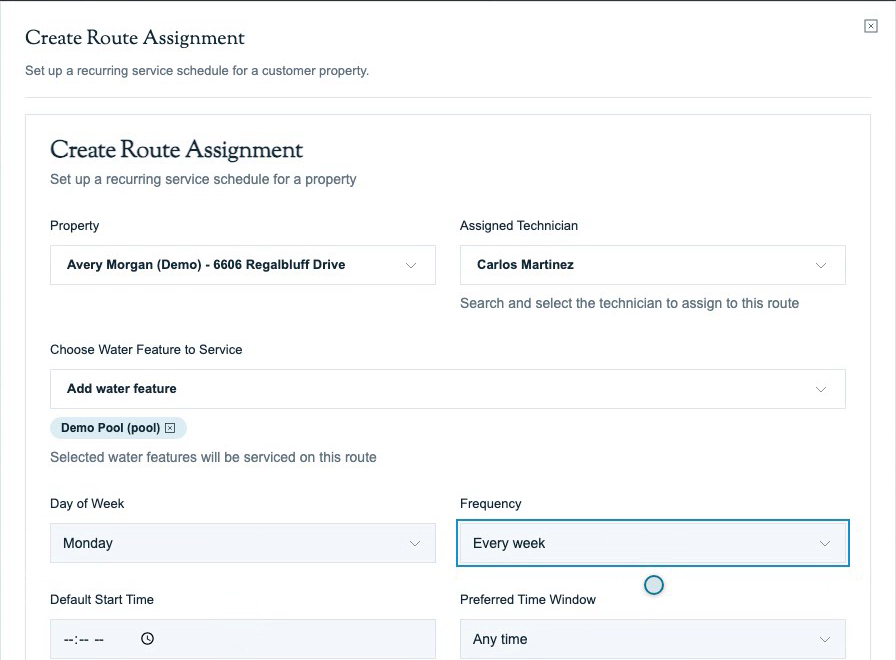The height and width of the screenshot is (660, 896).
Task: Click the Day of Week label
Action: point(87,503)
